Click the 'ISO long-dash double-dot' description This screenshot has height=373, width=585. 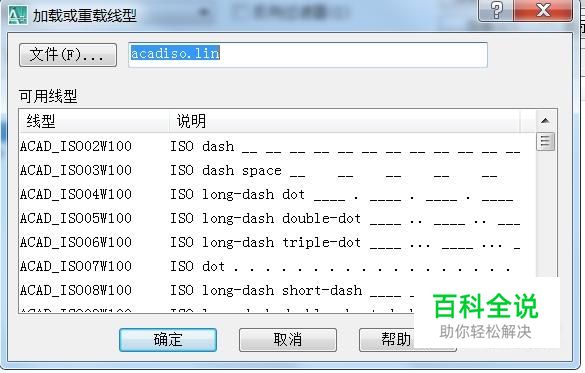point(265,218)
